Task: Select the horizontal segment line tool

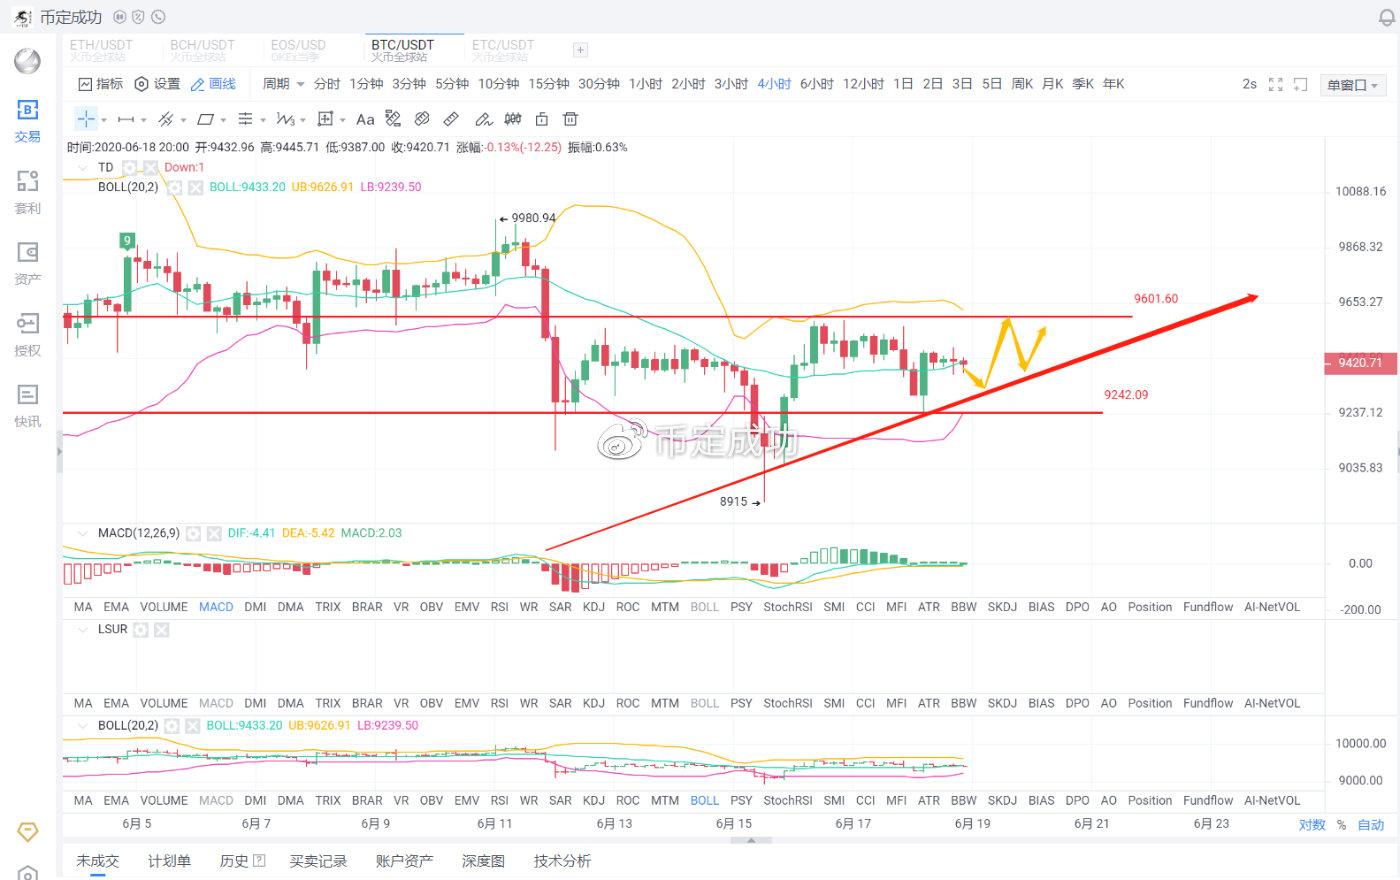Action: [x=126, y=119]
